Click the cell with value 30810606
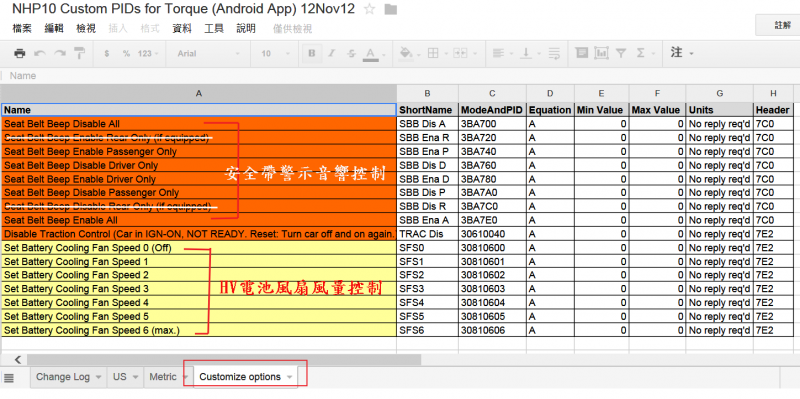This screenshot has width=800, height=399. [x=492, y=330]
